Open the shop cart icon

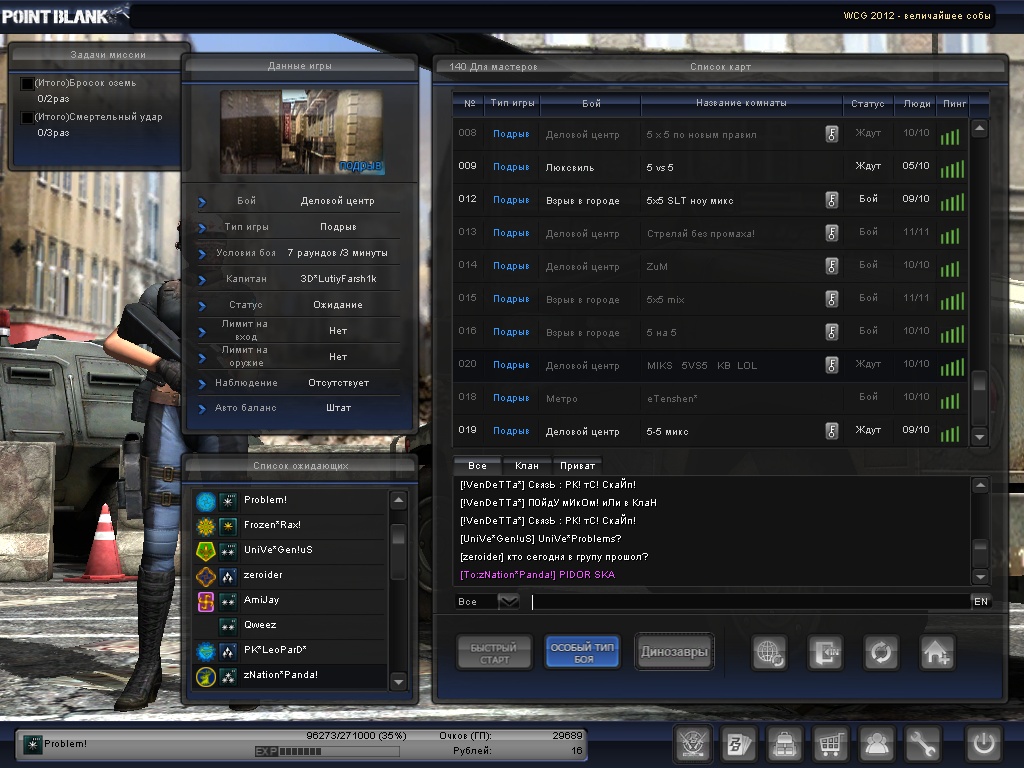pyautogui.click(x=829, y=744)
